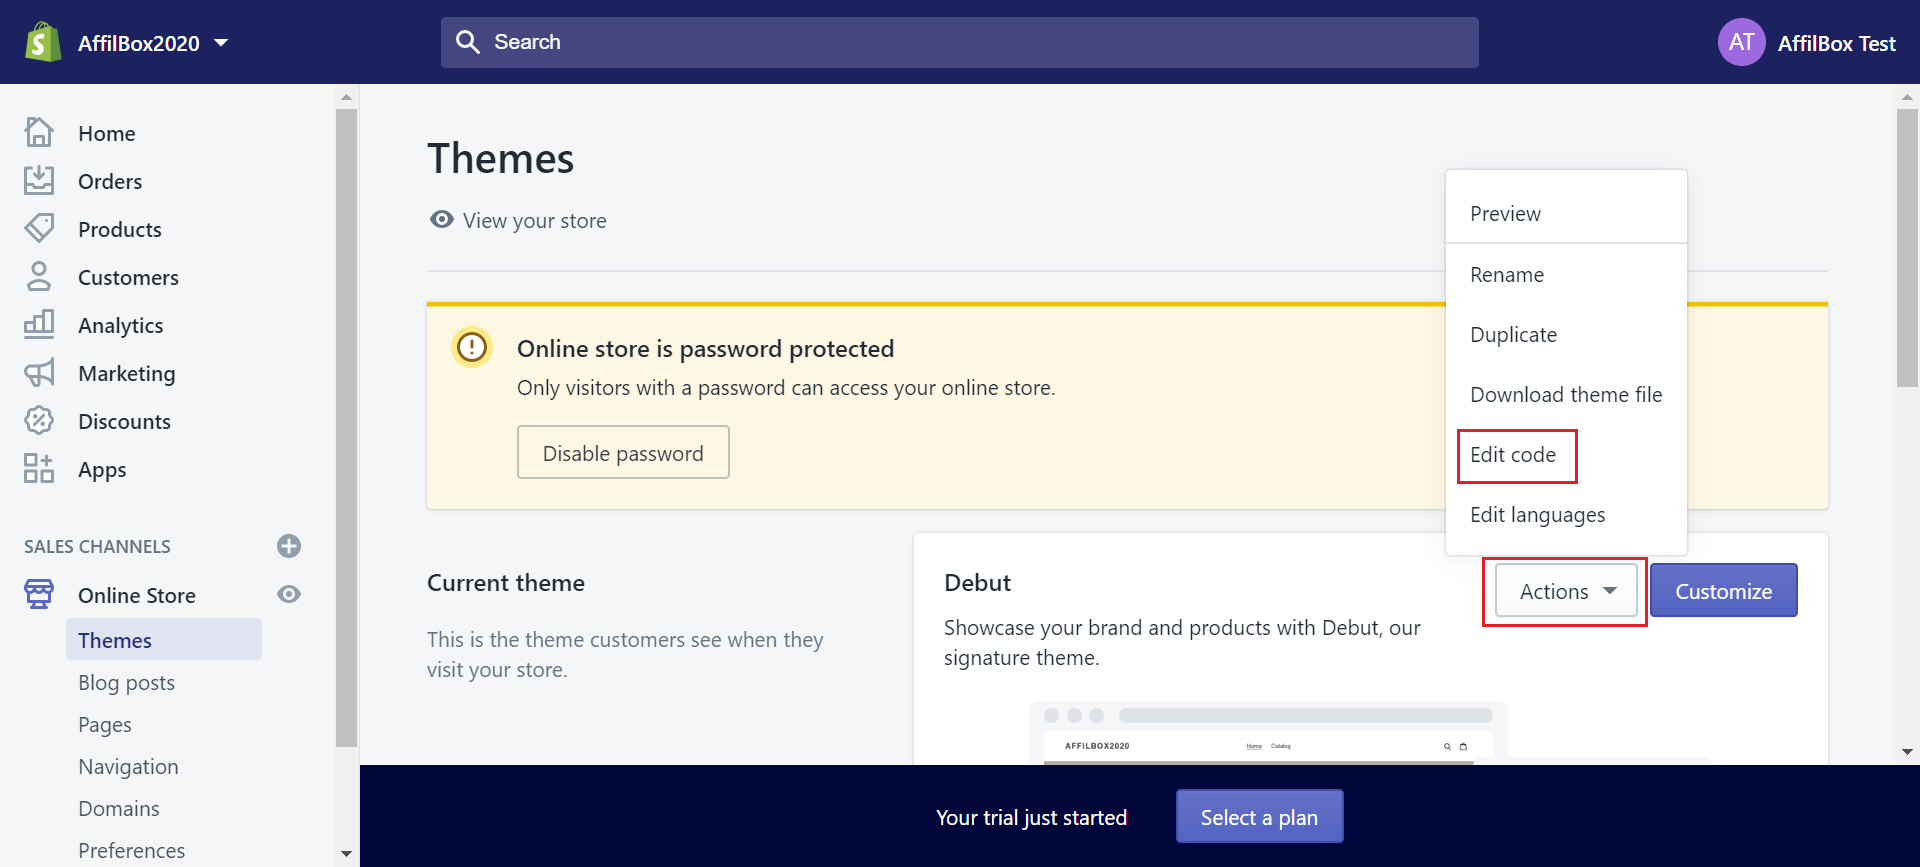Add a sales channel with plus icon
Image resolution: width=1920 pixels, height=867 pixels.
pyautogui.click(x=289, y=546)
